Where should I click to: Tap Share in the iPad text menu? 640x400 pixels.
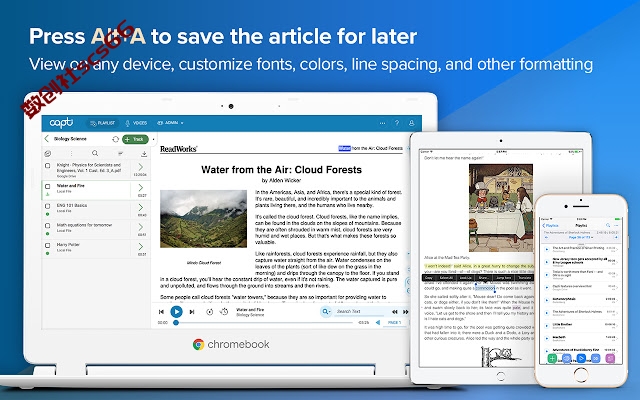point(484,278)
